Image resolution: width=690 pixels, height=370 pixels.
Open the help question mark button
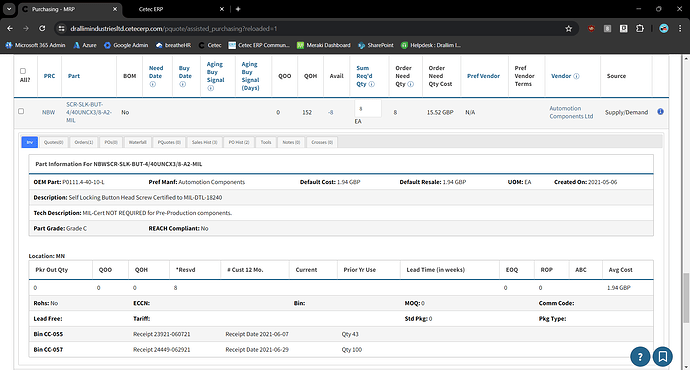tap(640, 356)
